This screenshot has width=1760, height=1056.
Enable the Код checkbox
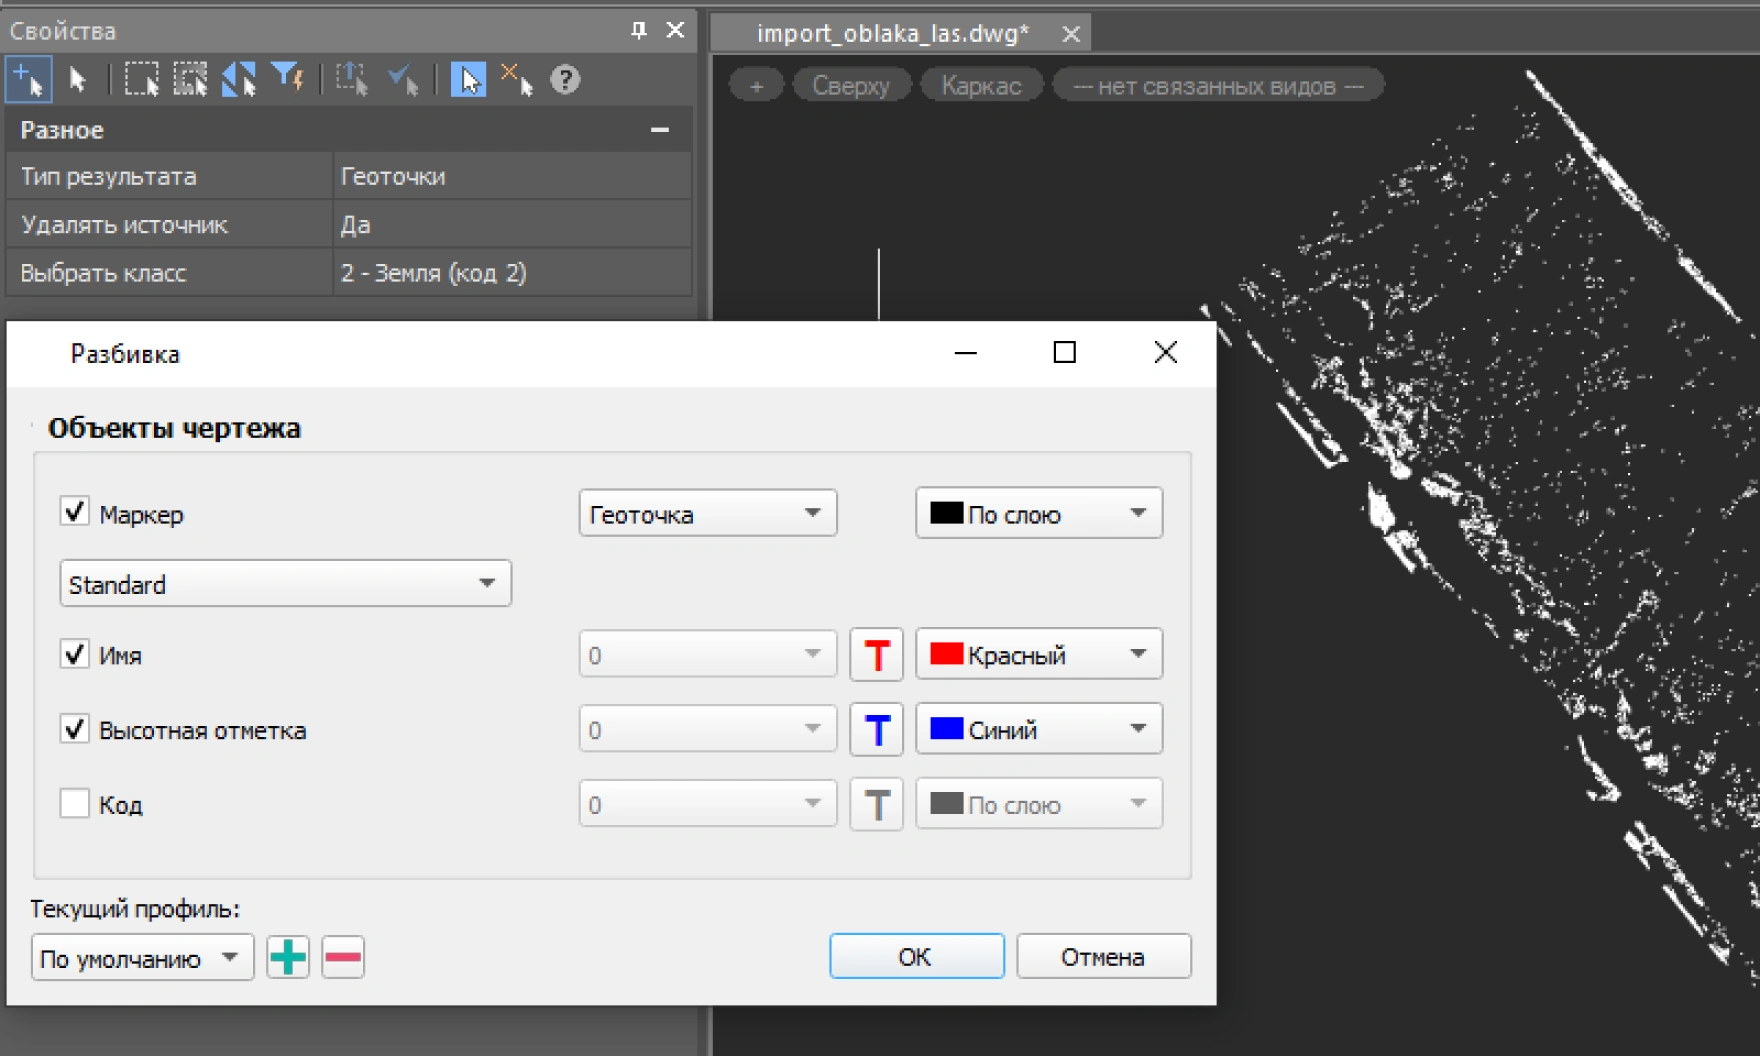click(75, 804)
